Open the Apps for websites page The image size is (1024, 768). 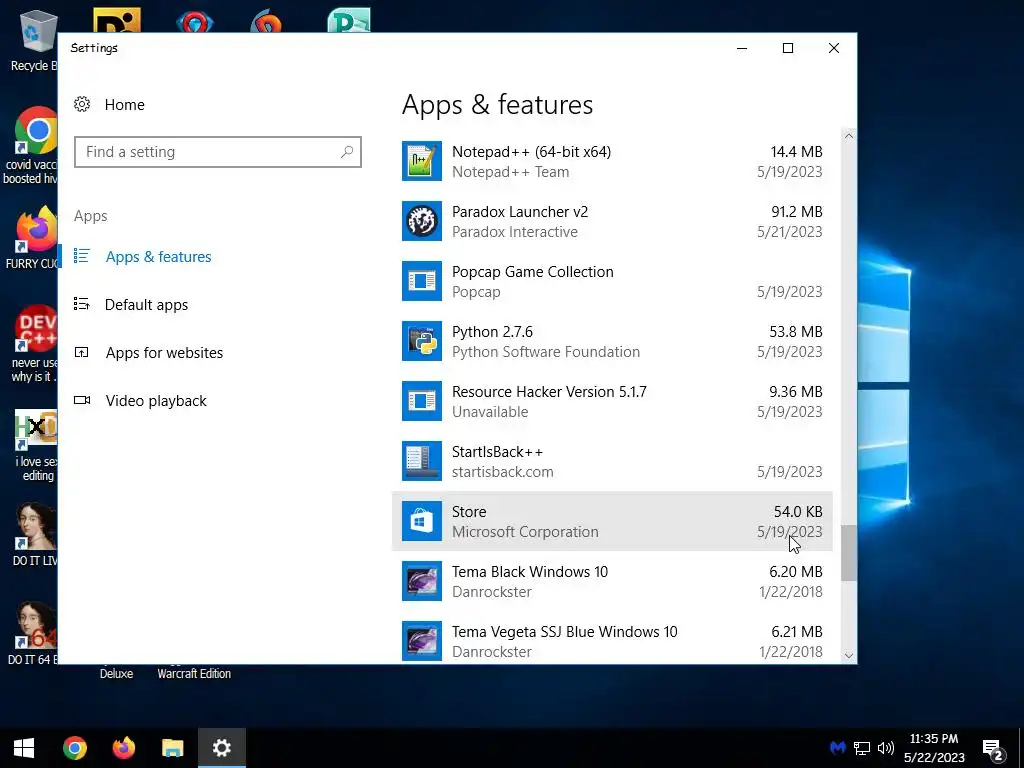164,353
